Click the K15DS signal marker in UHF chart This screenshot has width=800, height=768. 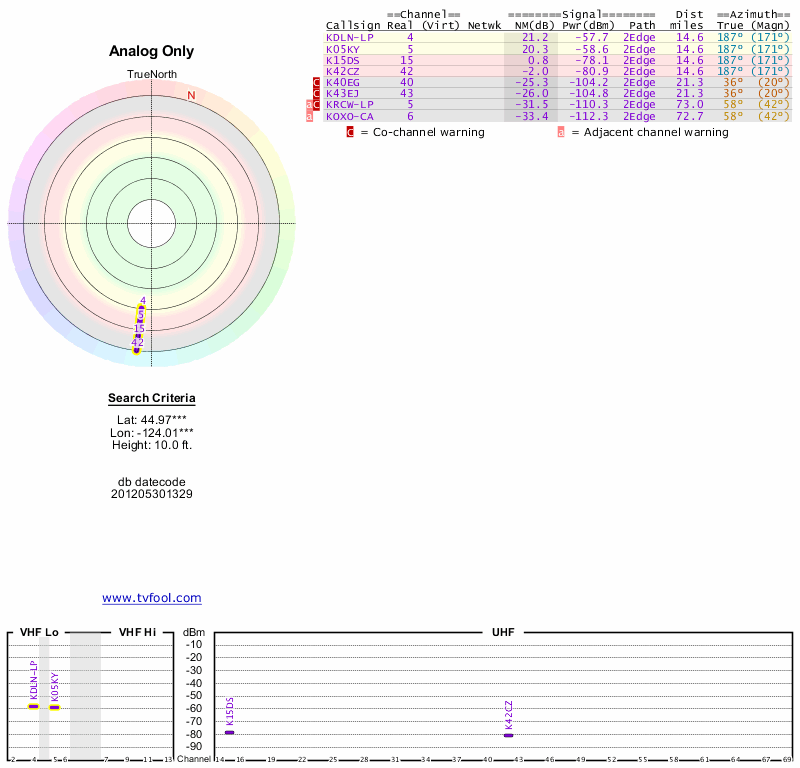point(229,733)
